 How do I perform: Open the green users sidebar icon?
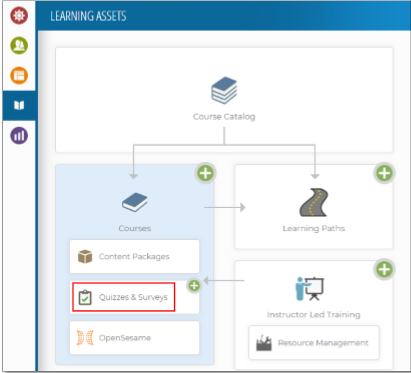coord(19,45)
